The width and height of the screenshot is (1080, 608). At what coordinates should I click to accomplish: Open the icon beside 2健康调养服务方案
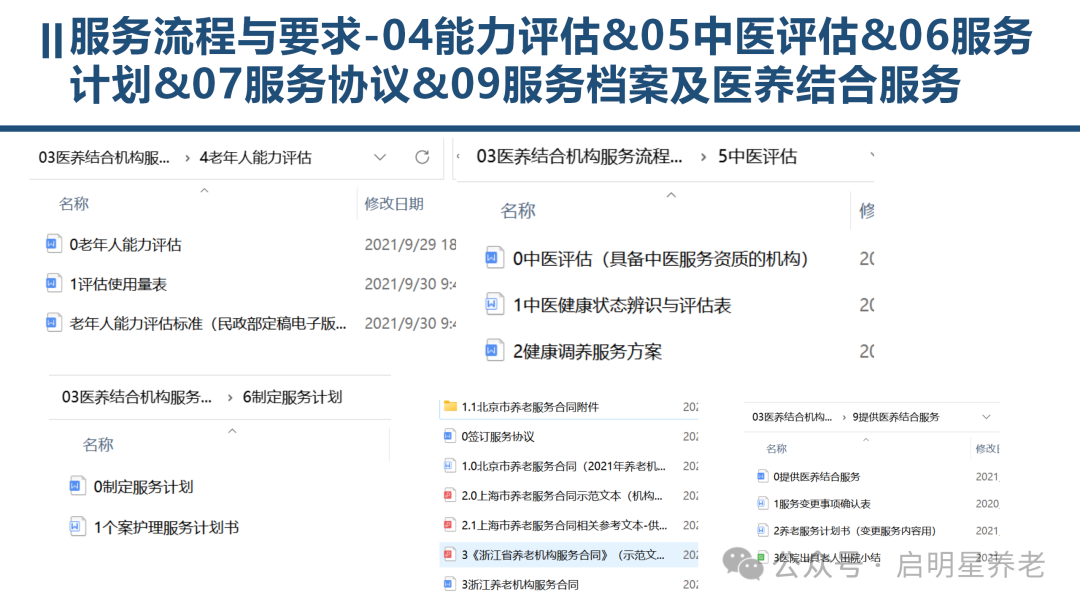coord(494,351)
